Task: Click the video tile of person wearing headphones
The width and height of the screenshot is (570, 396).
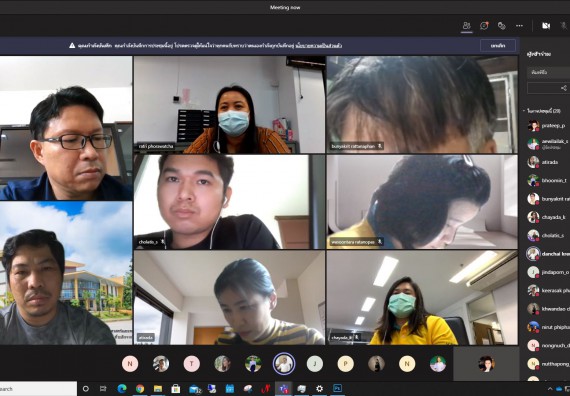Action: pyautogui.click(x=422, y=202)
